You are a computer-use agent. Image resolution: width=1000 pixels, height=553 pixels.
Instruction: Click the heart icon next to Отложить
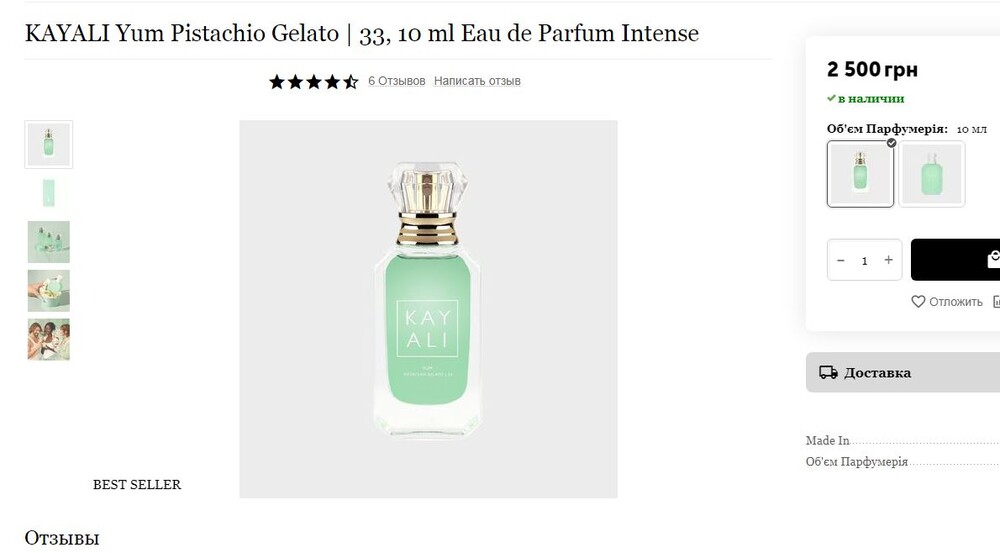click(x=918, y=302)
